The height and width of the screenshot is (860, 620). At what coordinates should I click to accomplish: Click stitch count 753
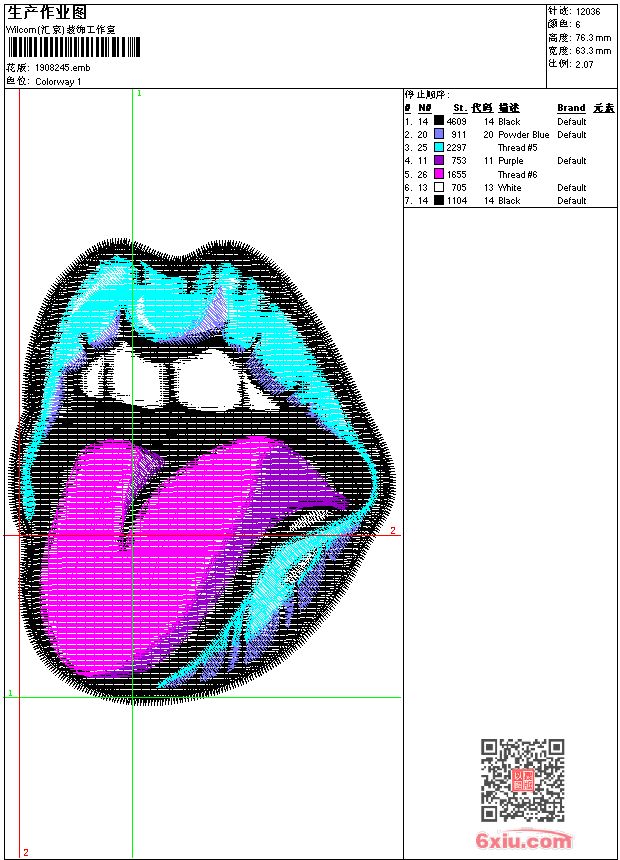click(459, 161)
